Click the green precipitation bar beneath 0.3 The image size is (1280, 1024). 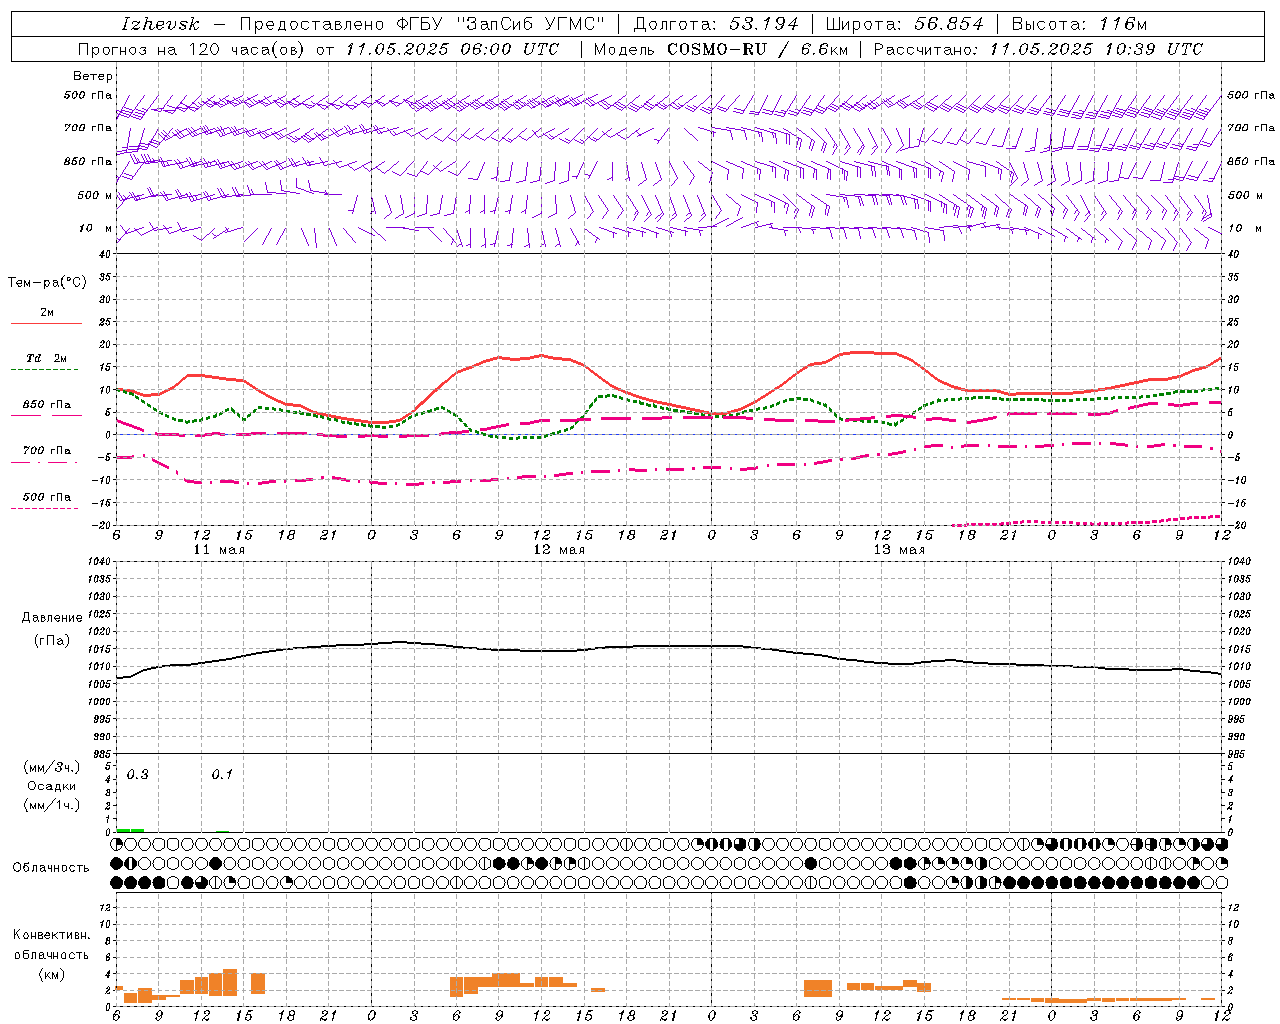coord(130,830)
